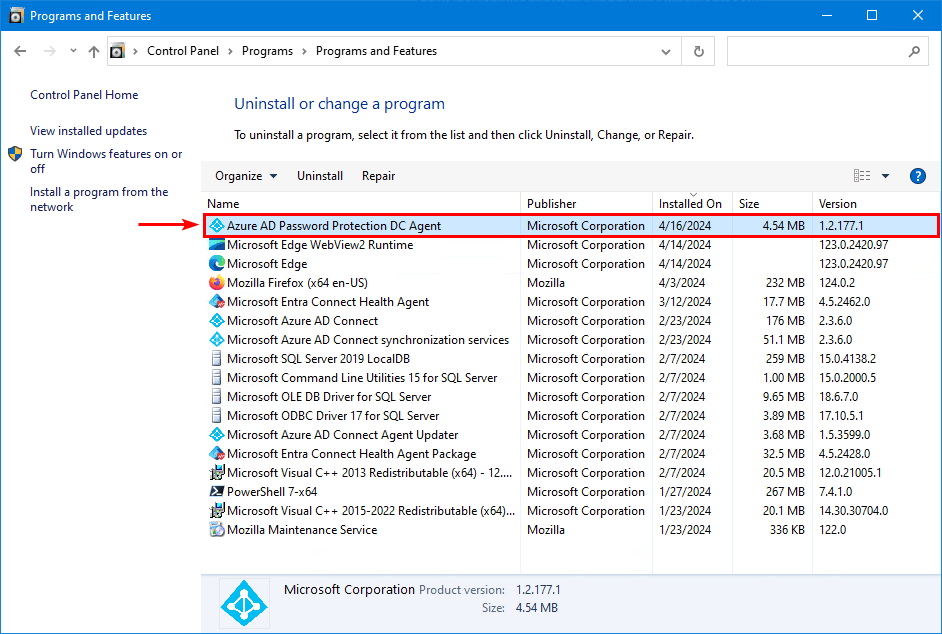The width and height of the screenshot is (942, 634).
Task: Click the search magnifier icon
Action: point(913,51)
